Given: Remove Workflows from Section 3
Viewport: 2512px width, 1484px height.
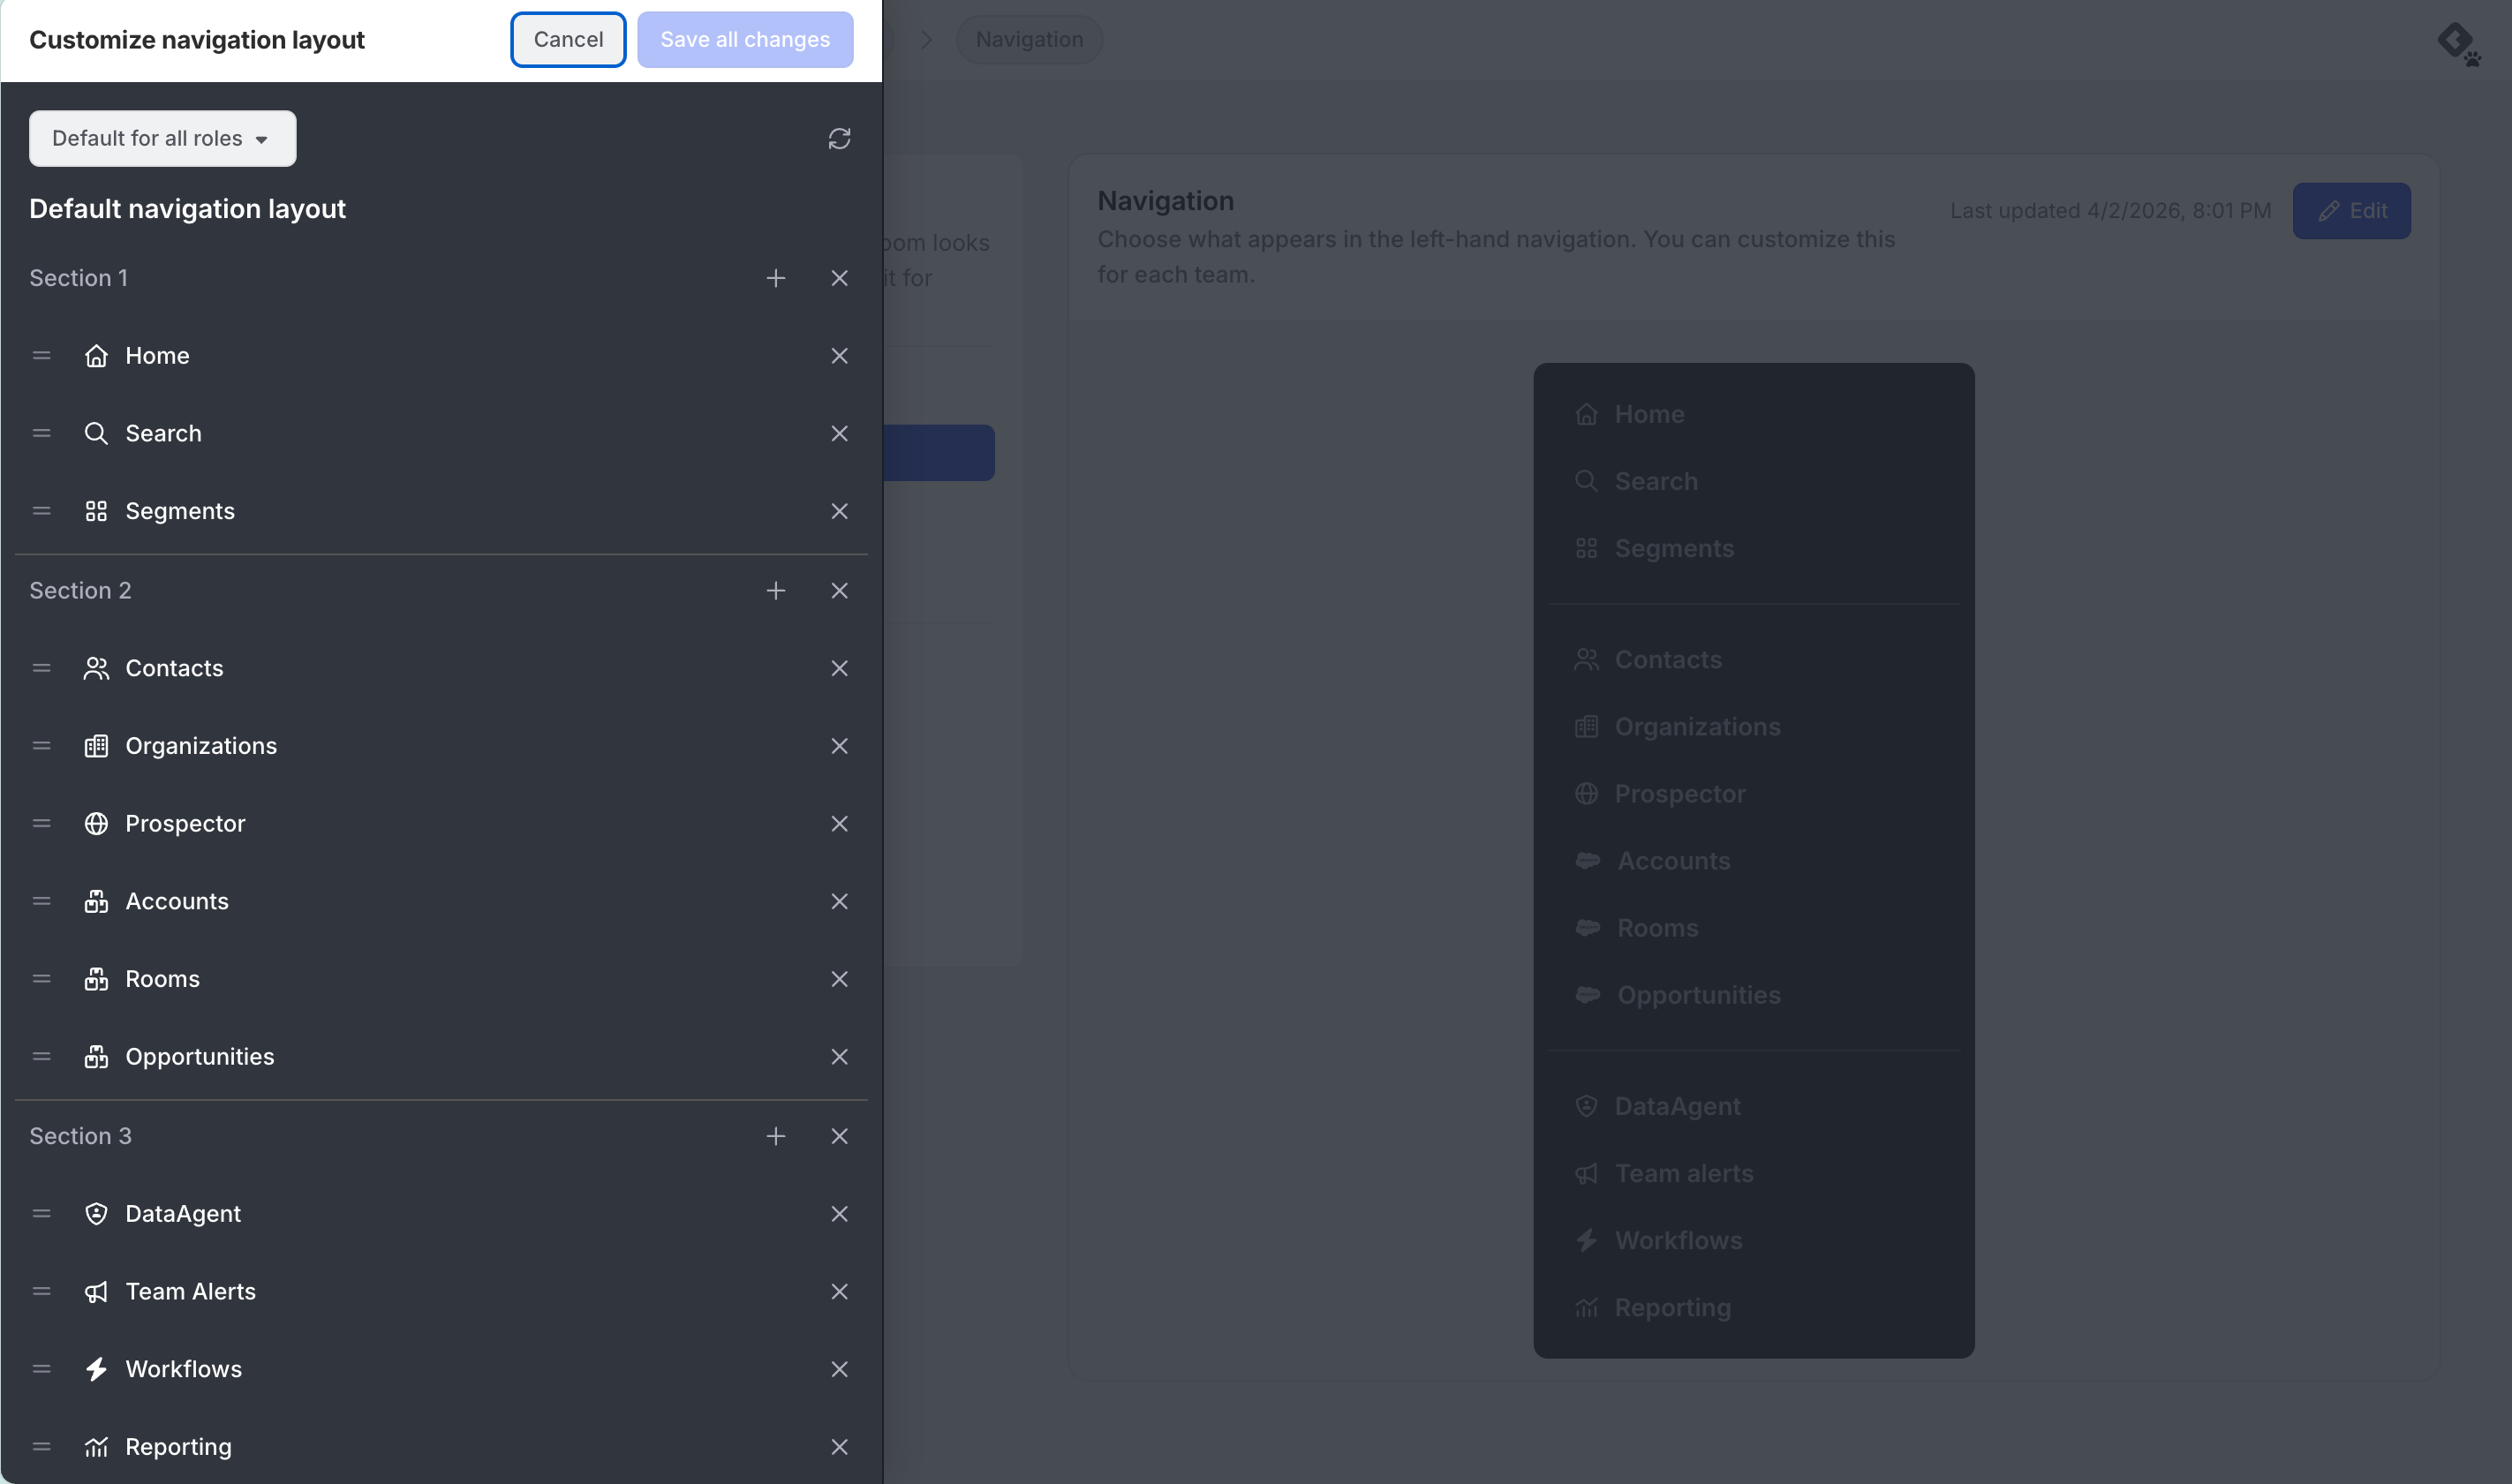Looking at the screenshot, I should click(x=839, y=1369).
